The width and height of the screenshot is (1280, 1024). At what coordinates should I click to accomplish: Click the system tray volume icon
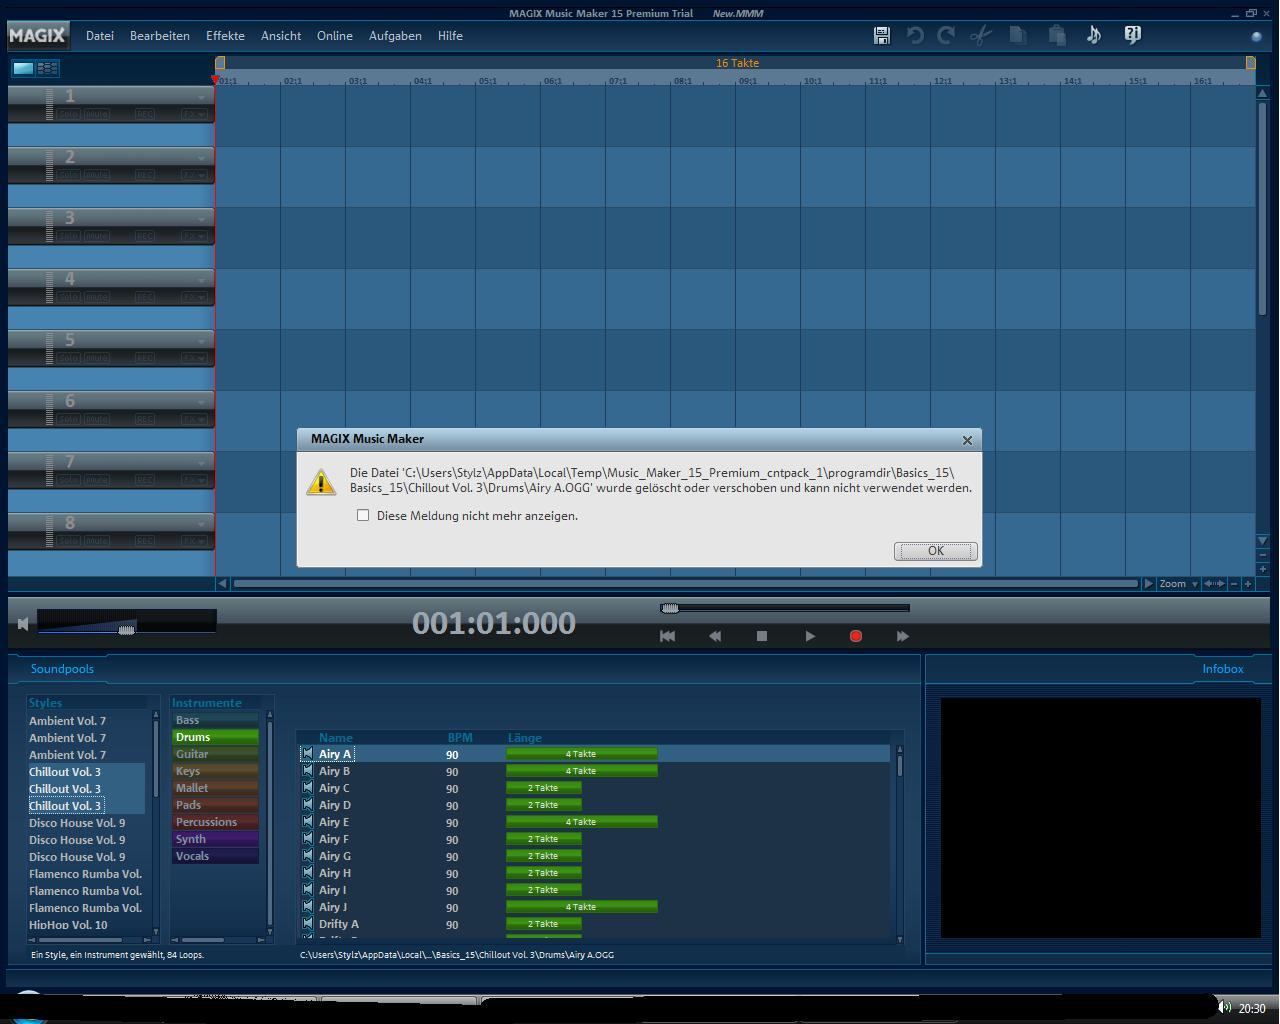[1224, 1007]
